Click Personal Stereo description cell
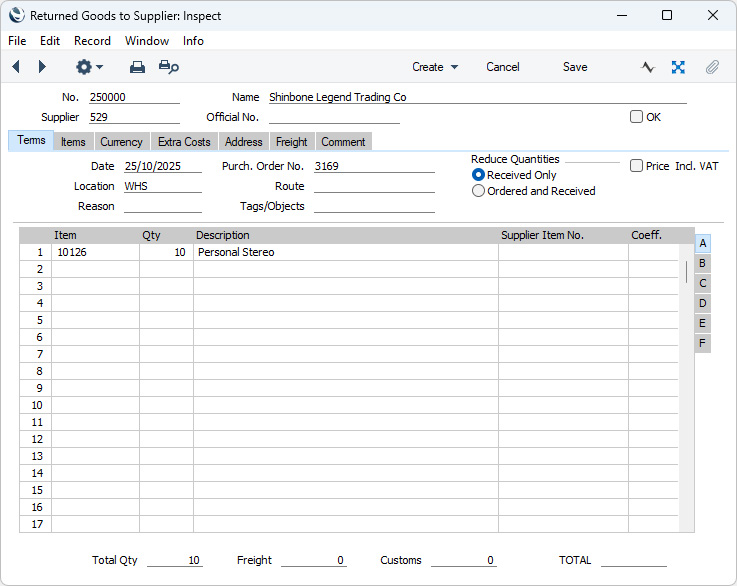Viewport: 737px width, 586px height. tap(346, 252)
